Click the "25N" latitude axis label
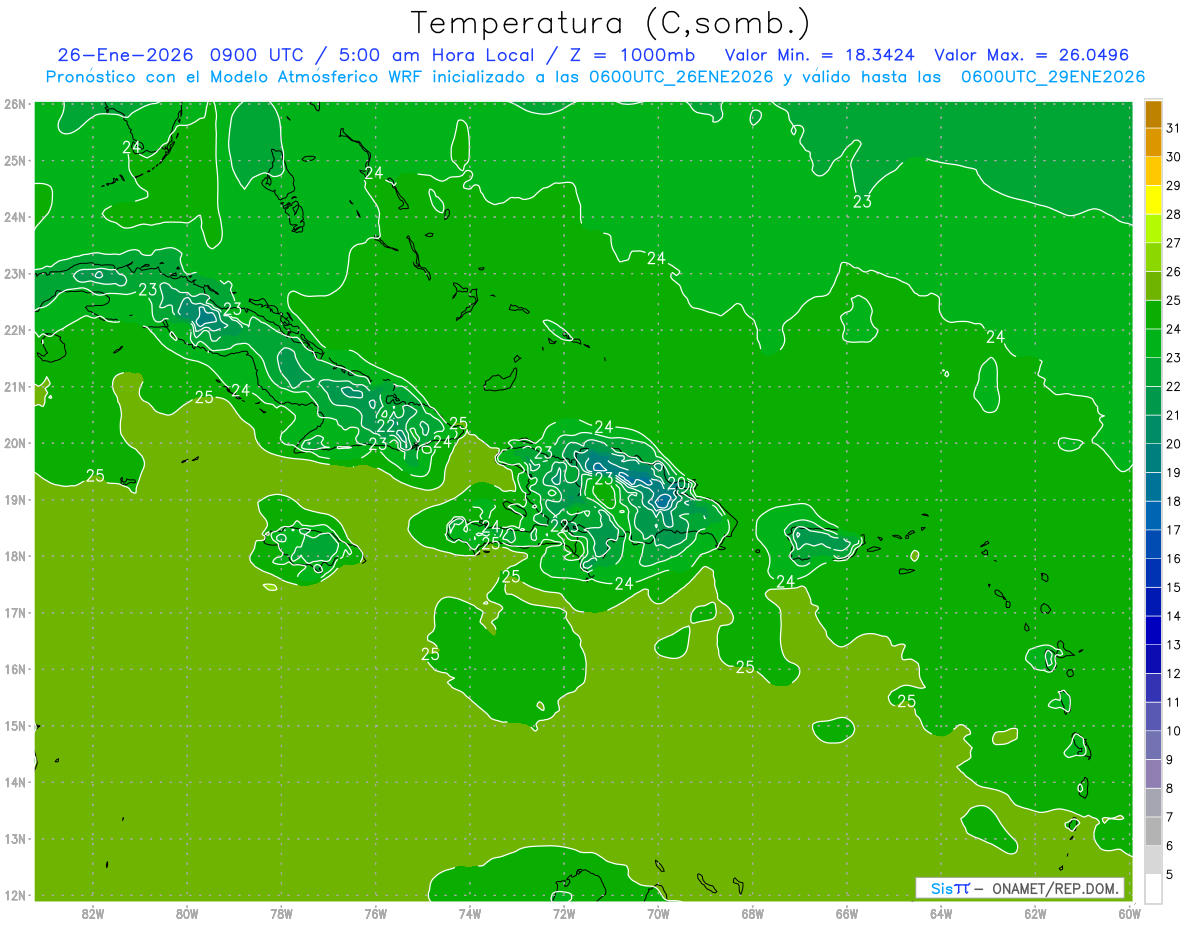The image size is (1200, 927). (15, 161)
